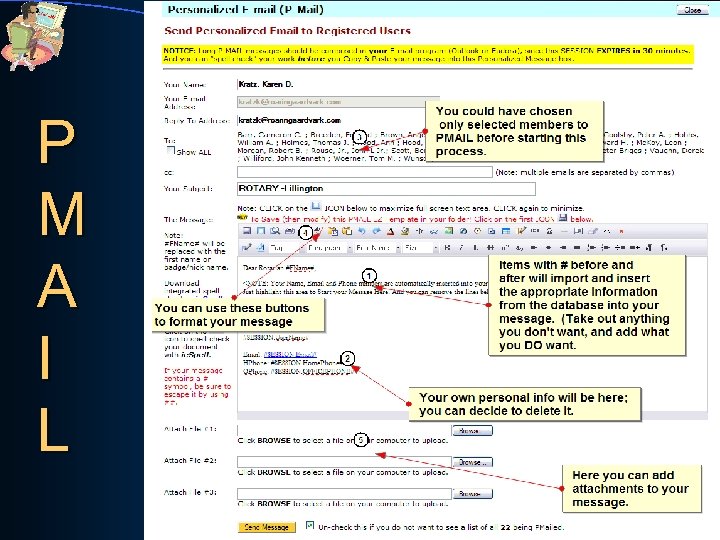This screenshot has width=720, height=540.
Task: Click Browse for Attach File #1
Action: pos(472,430)
